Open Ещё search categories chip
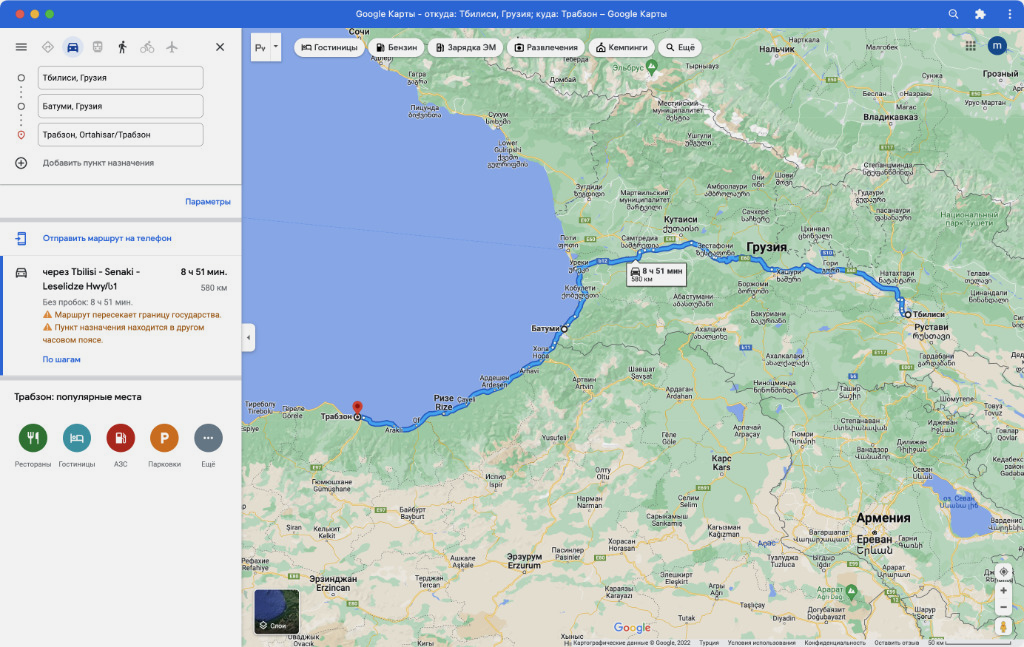The height and width of the screenshot is (647, 1024). pyautogui.click(x=680, y=47)
